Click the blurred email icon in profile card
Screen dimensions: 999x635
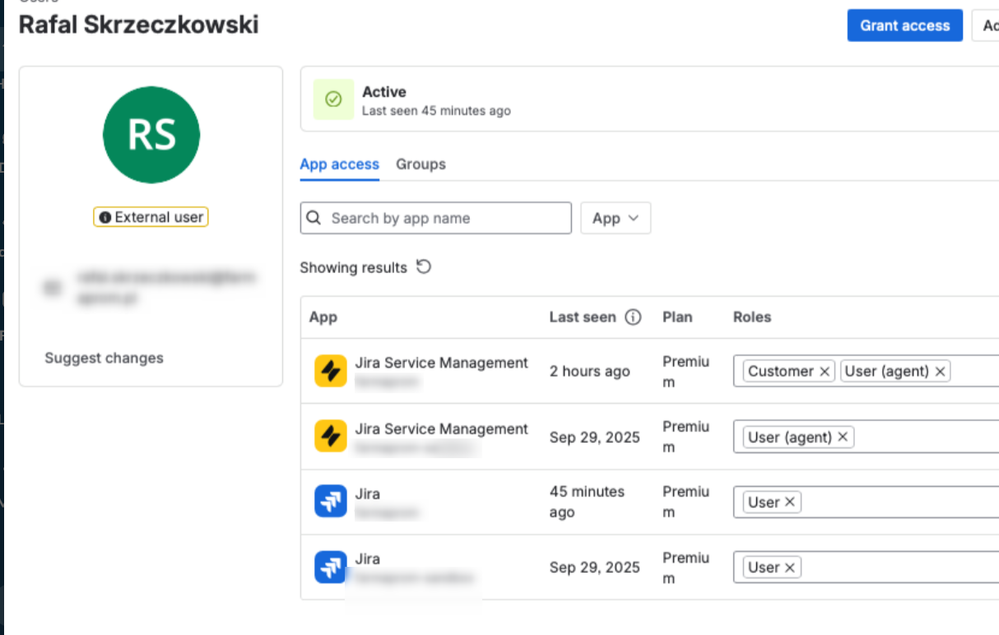point(53,288)
